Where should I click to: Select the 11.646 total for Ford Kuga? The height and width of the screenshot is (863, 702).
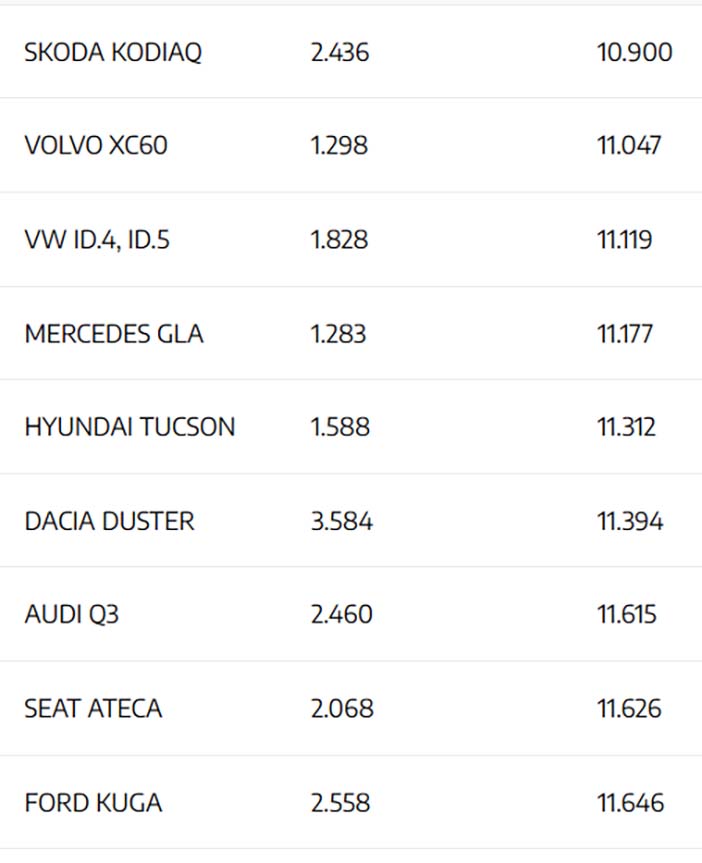click(x=630, y=802)
